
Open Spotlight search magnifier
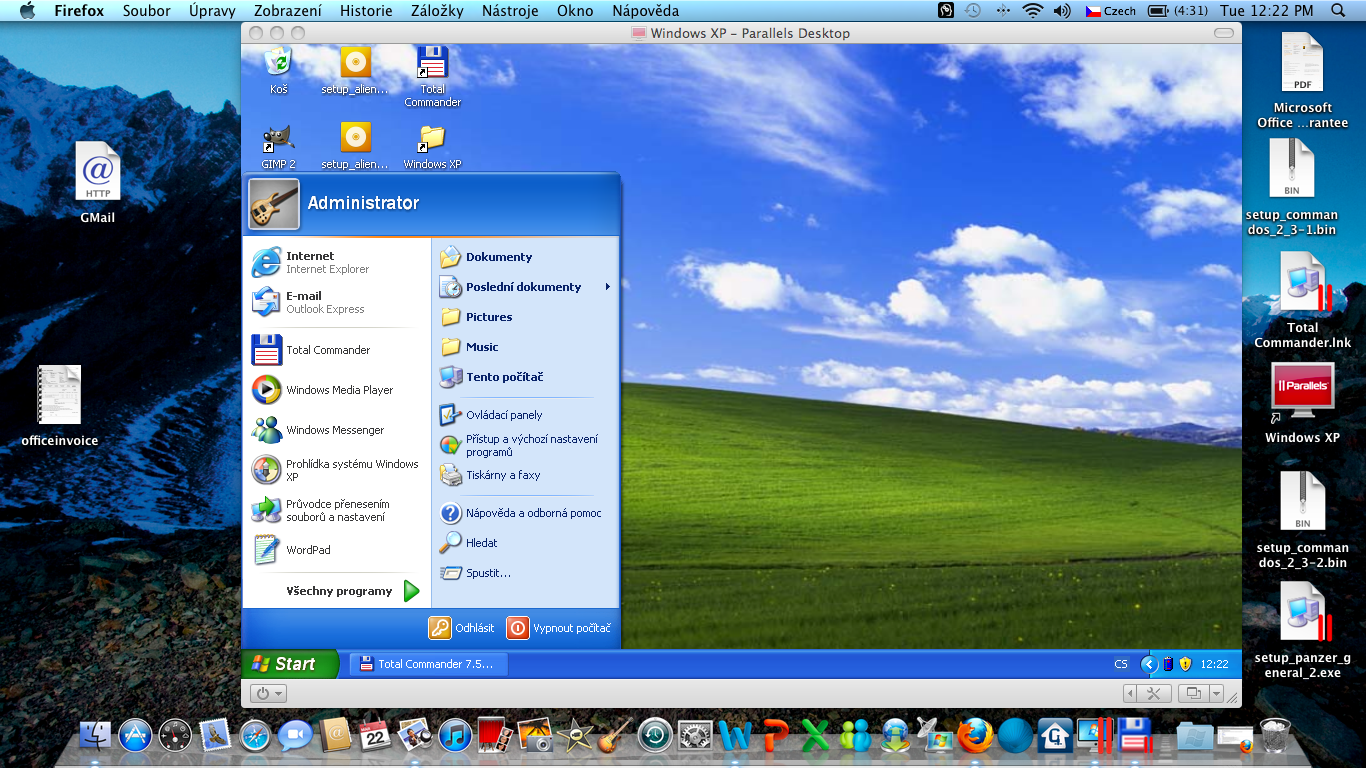point(1339,11)
